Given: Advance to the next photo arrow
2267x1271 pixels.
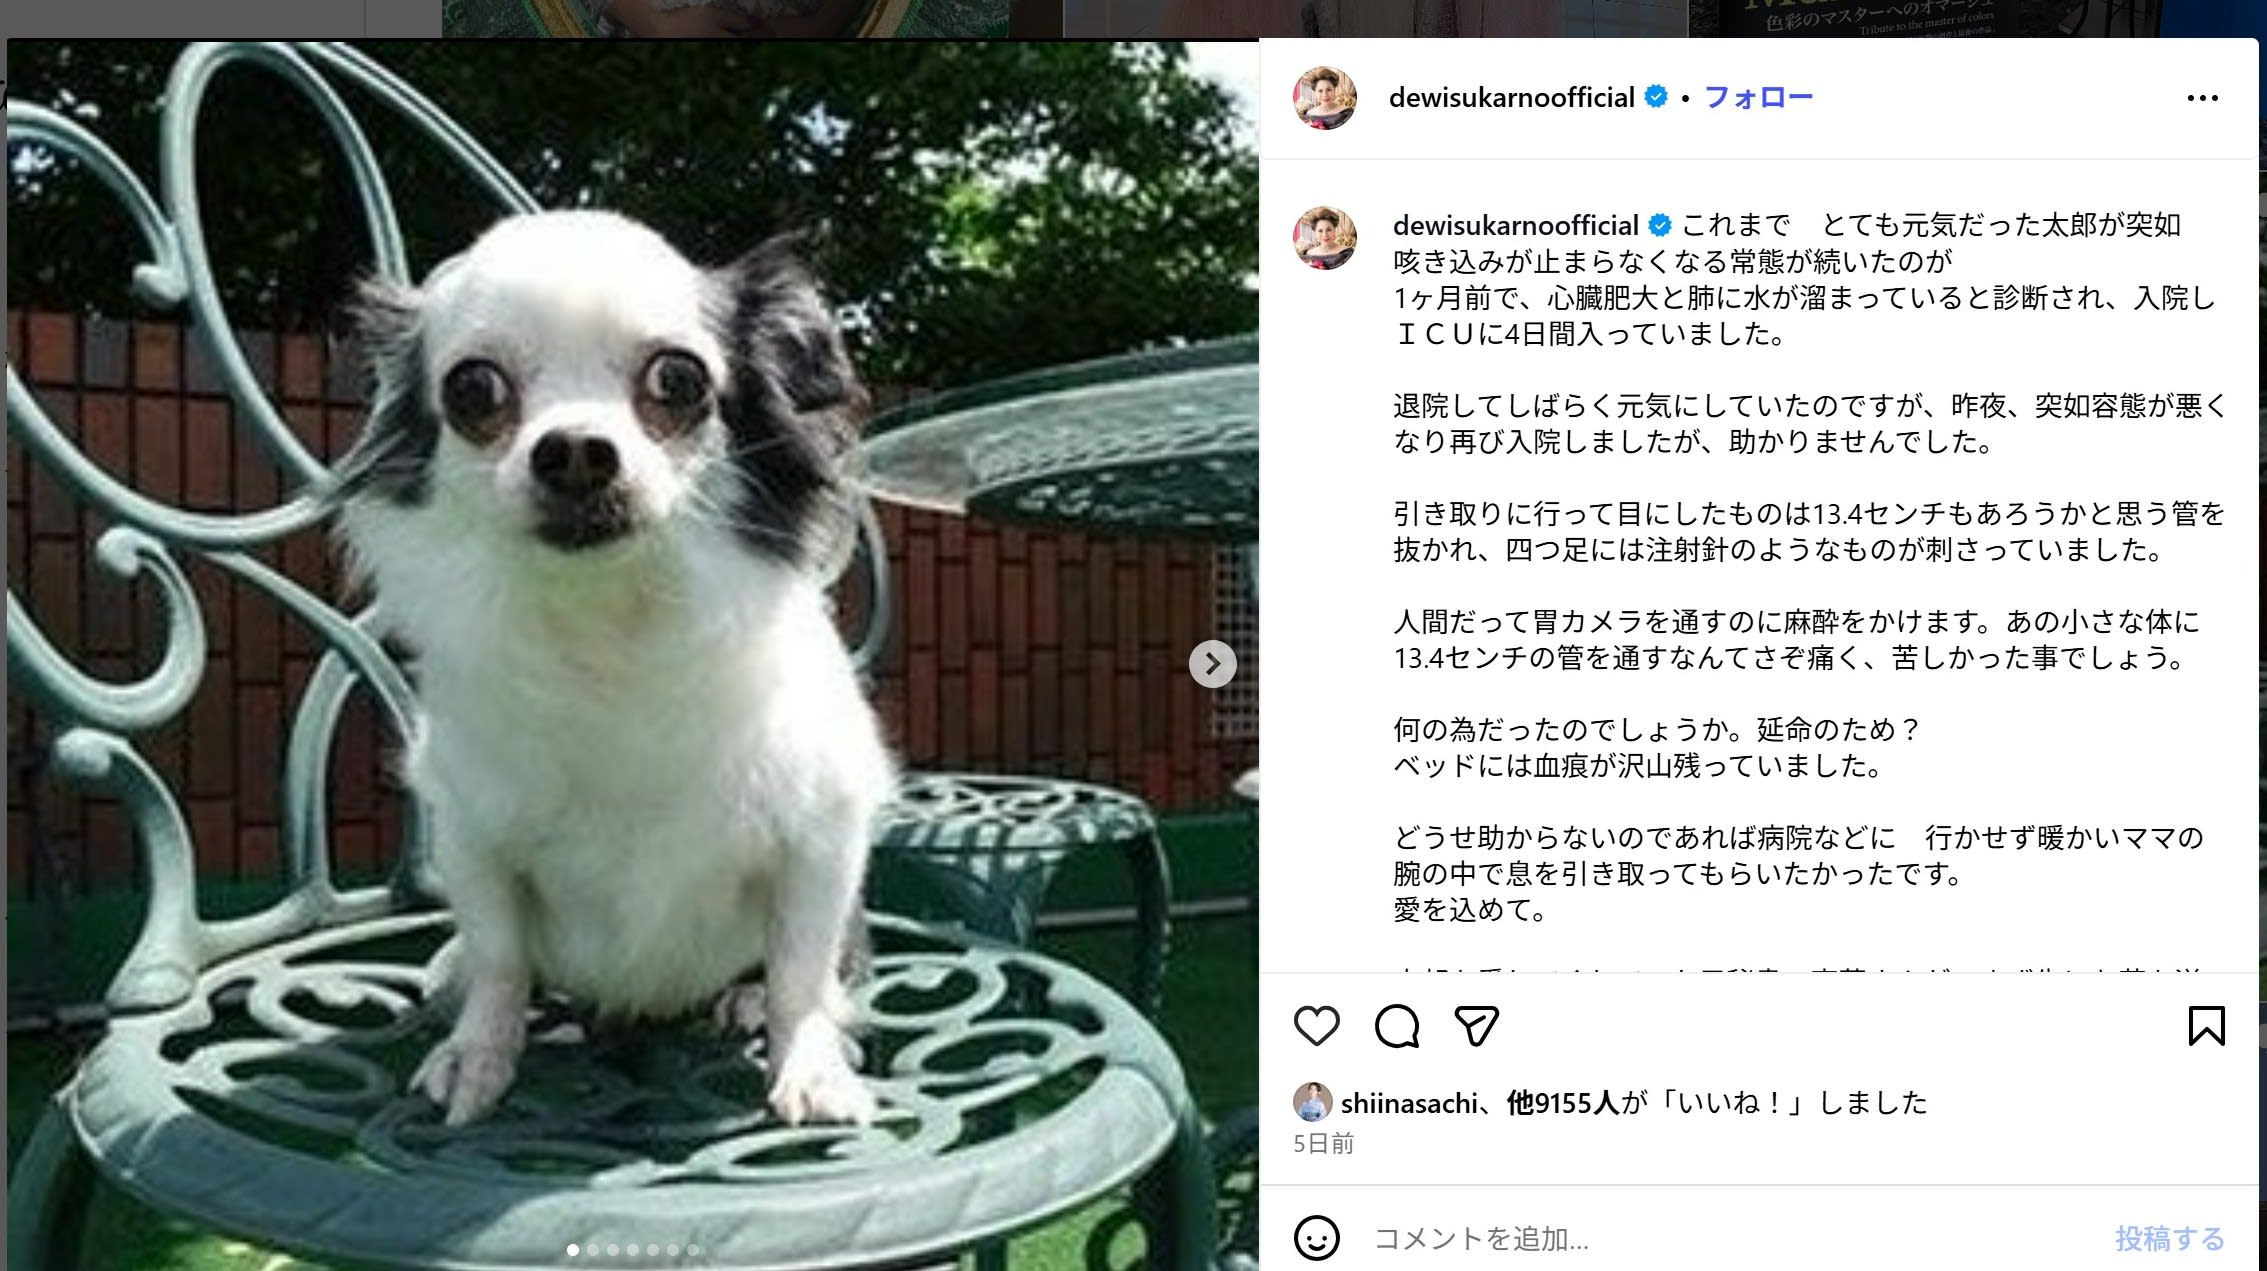Looking at the screenshot, I should click(1212, 664).
